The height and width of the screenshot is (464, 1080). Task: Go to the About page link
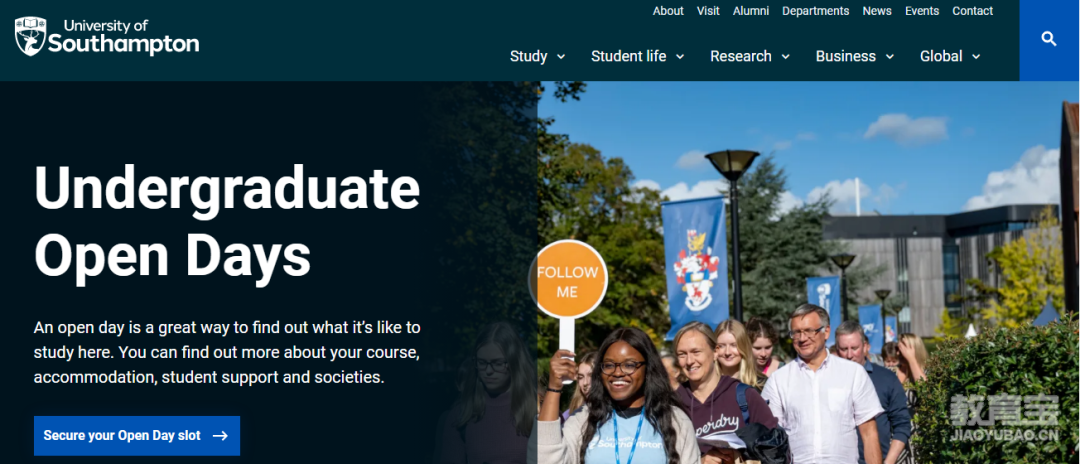tap(668, 11)
